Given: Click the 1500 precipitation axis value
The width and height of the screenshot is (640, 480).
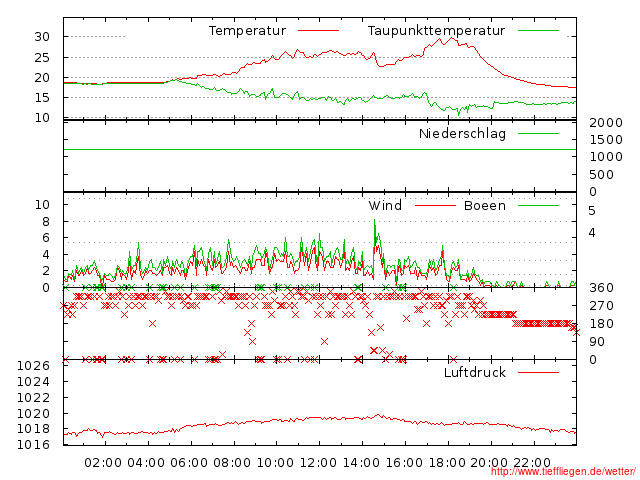Looking at the screenshot, I should click(606, 140).
